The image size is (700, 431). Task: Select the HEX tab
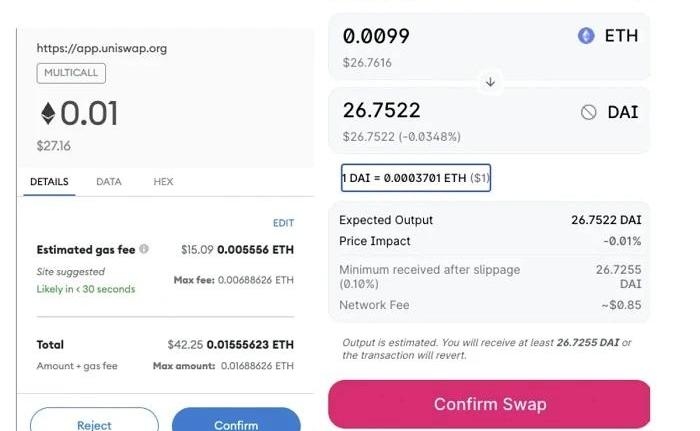click(163, 182)
